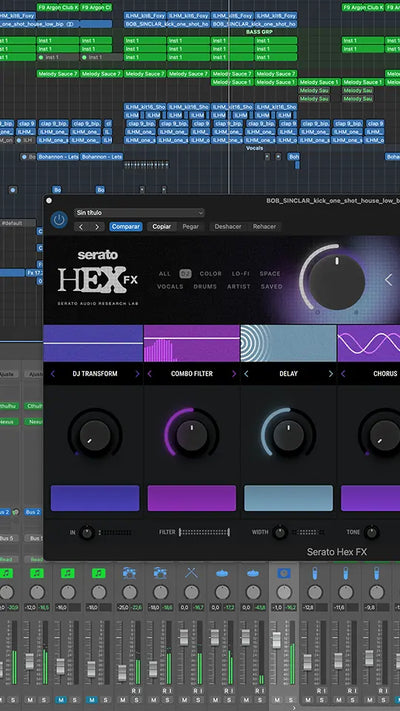
Task: Enable record on the -25,0 channel
Action: coord(134,691)
